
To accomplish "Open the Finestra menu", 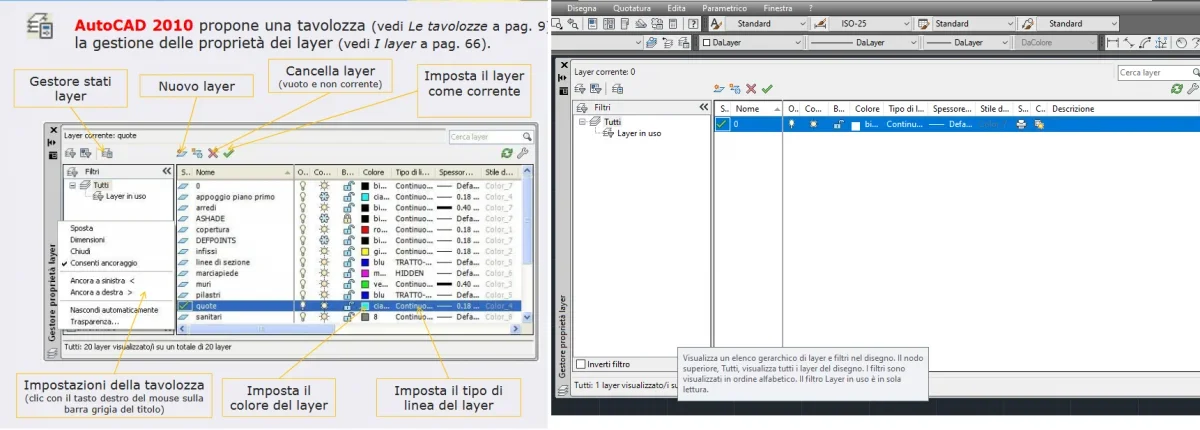I will [778, 8].
